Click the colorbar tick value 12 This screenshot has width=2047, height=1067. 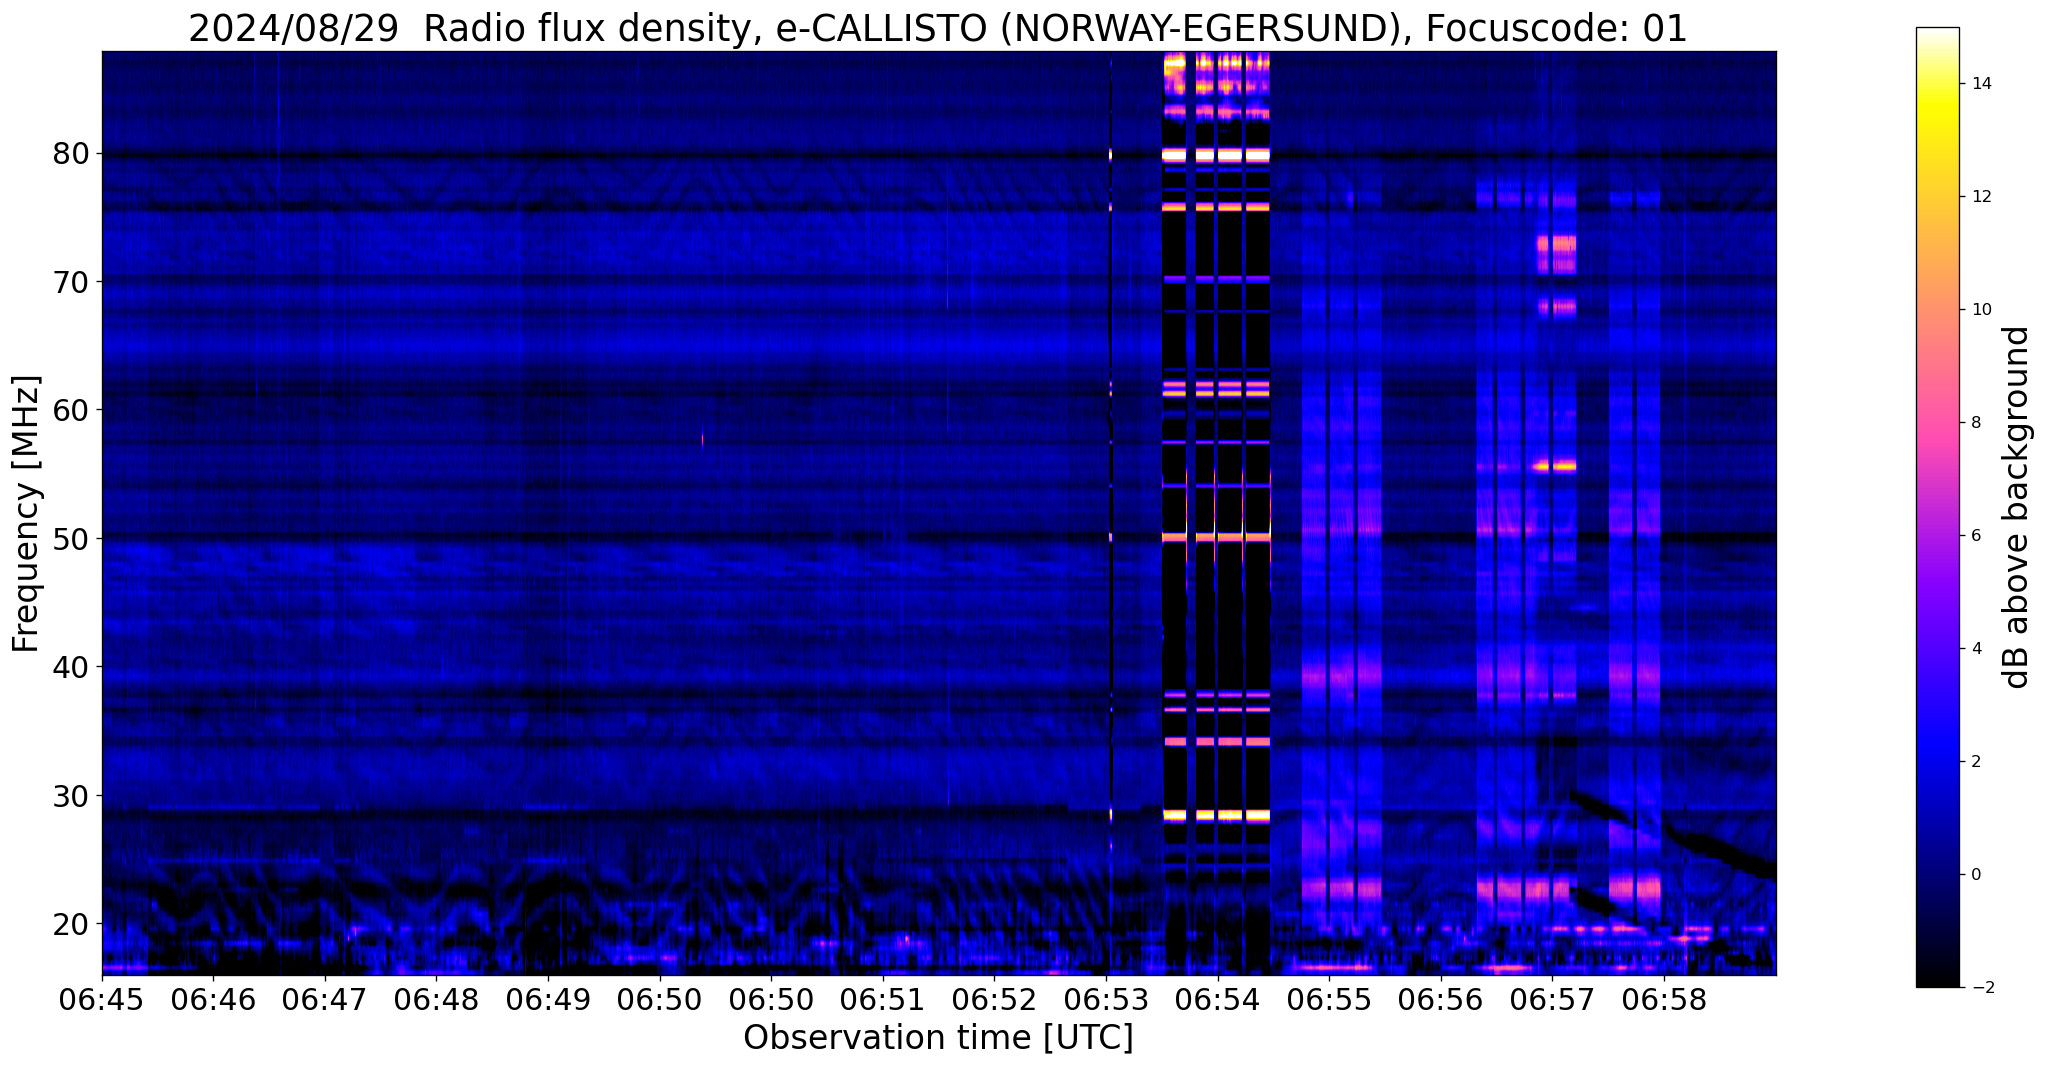[x=1980, y=197]
